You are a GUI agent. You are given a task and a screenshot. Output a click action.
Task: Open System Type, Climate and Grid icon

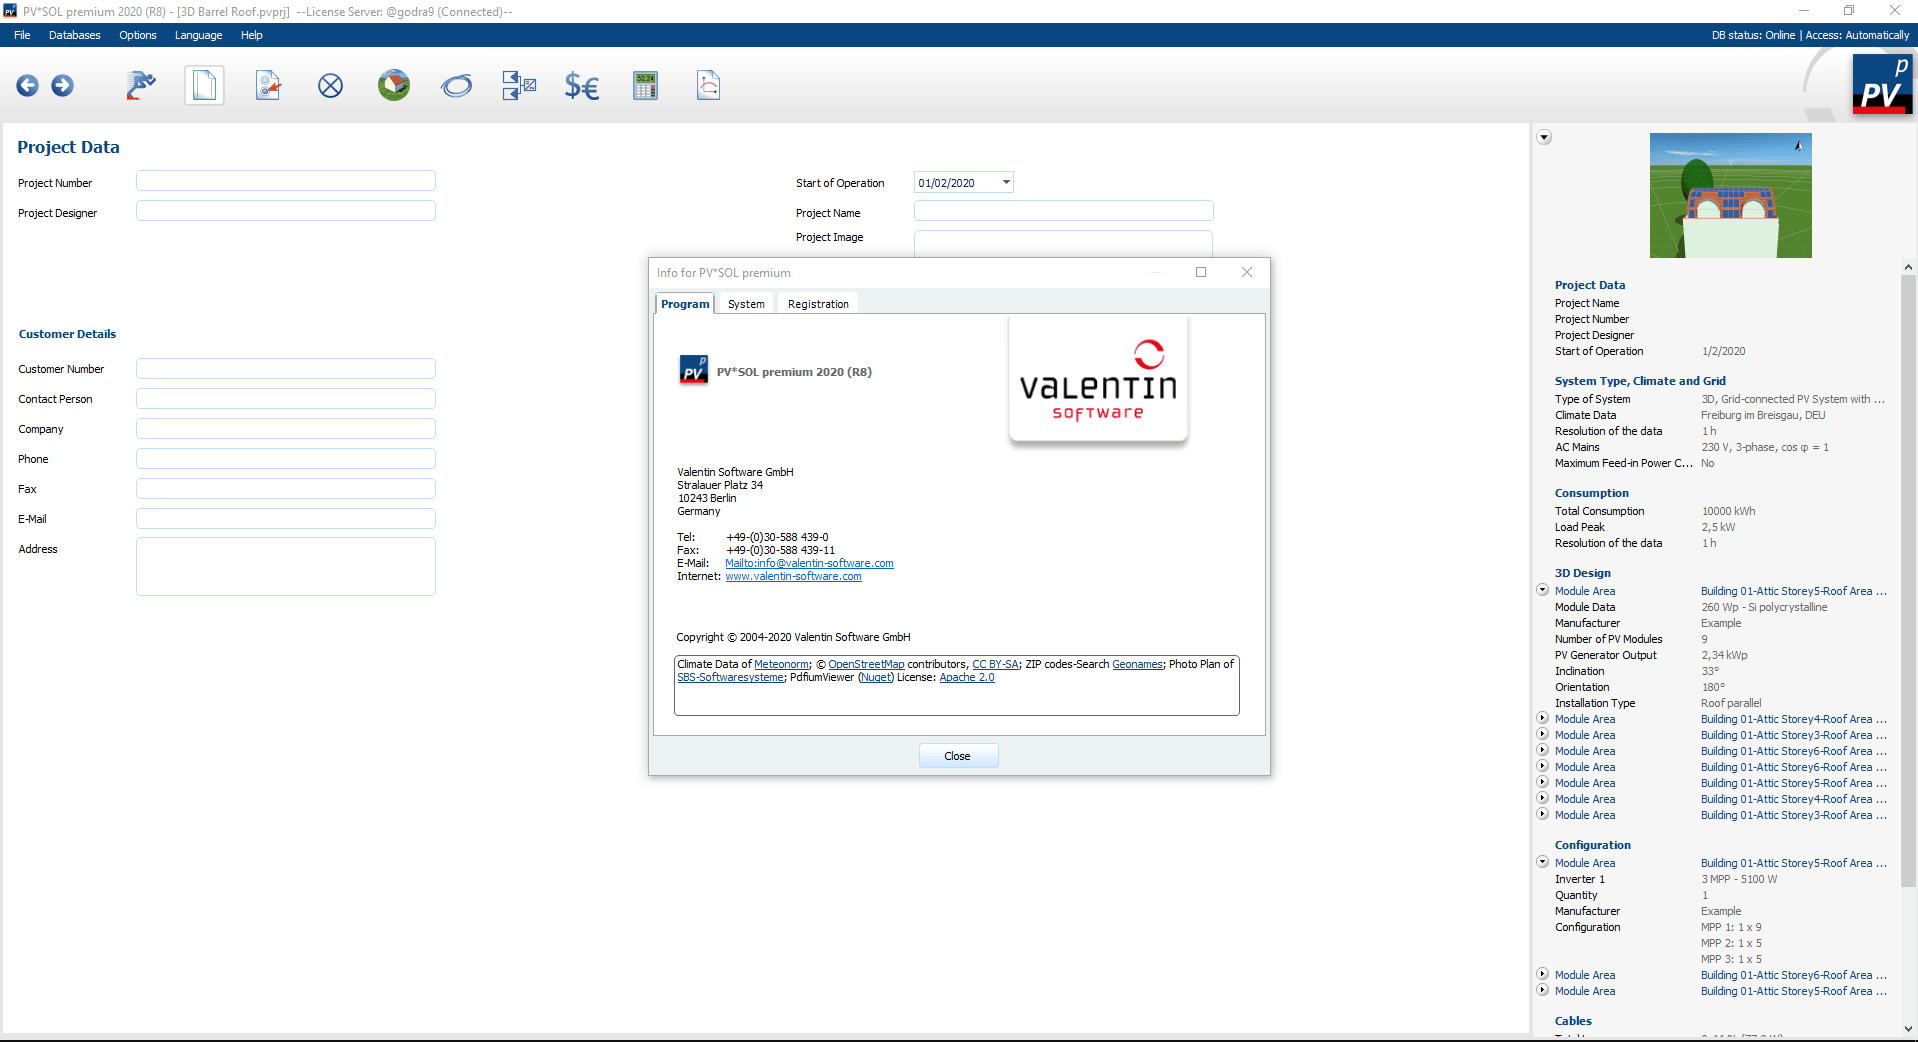(x=268, y=86)
